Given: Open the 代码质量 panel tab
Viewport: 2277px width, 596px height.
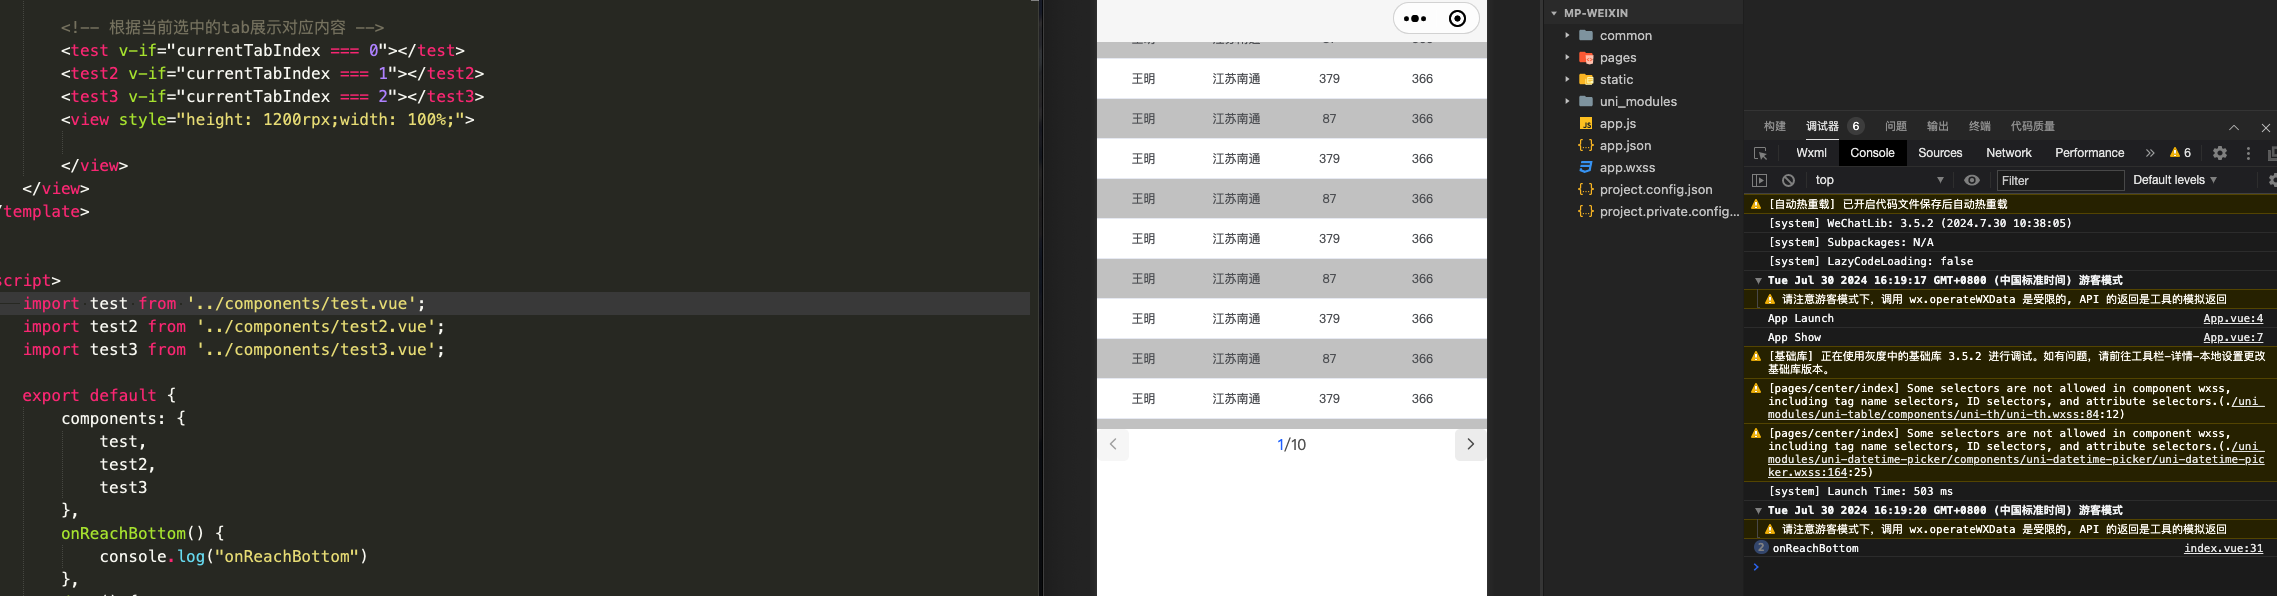Looking at the screenshot, I should (2033, 126).
